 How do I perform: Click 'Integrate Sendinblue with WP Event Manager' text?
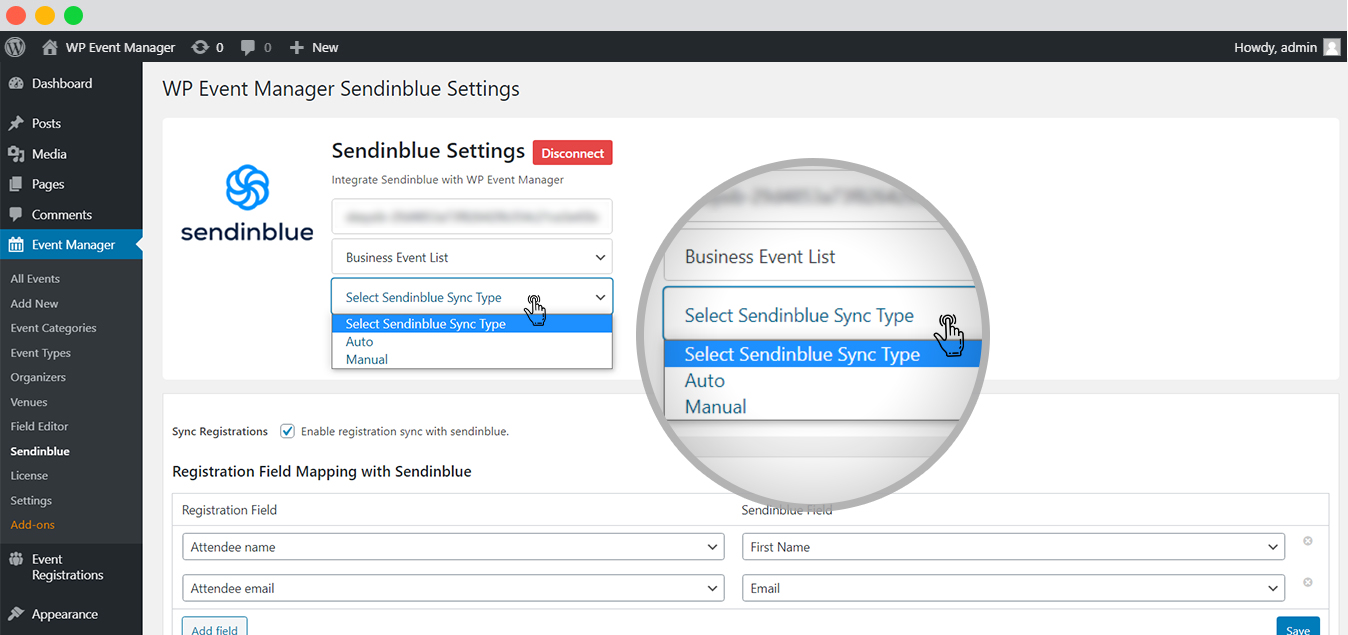coord(448,180)
